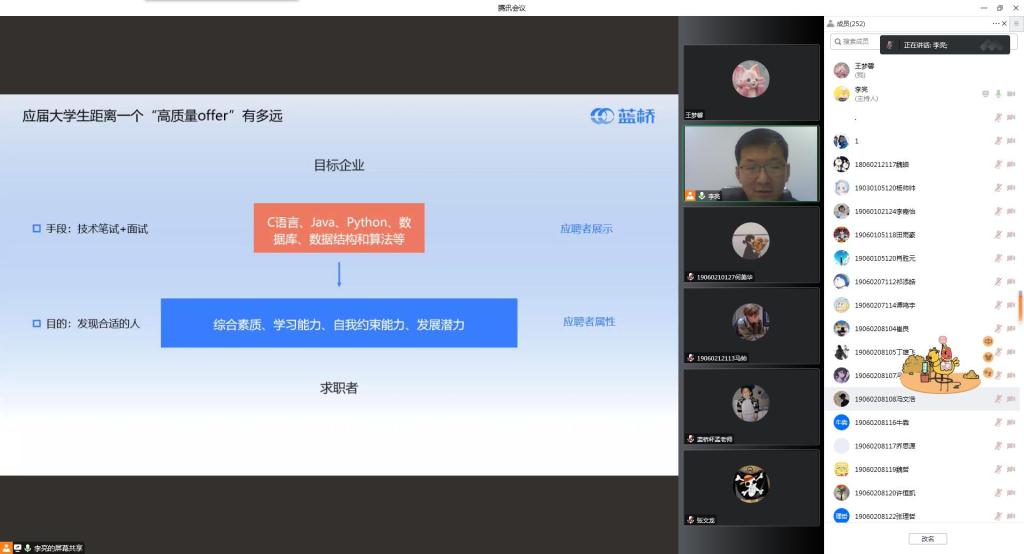The width and height of the screenshot is (1024, 554).
Task: Open the members panel more options menu
Action: click(995, 23)
